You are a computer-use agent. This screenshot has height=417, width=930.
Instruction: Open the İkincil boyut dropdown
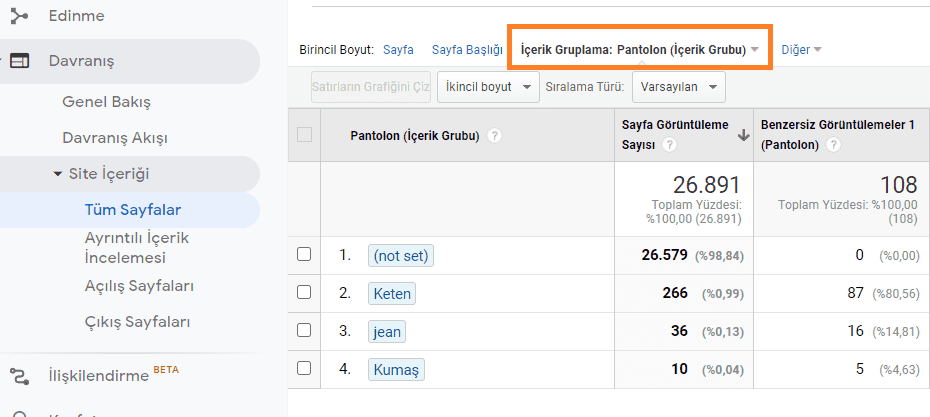(488, 87)
